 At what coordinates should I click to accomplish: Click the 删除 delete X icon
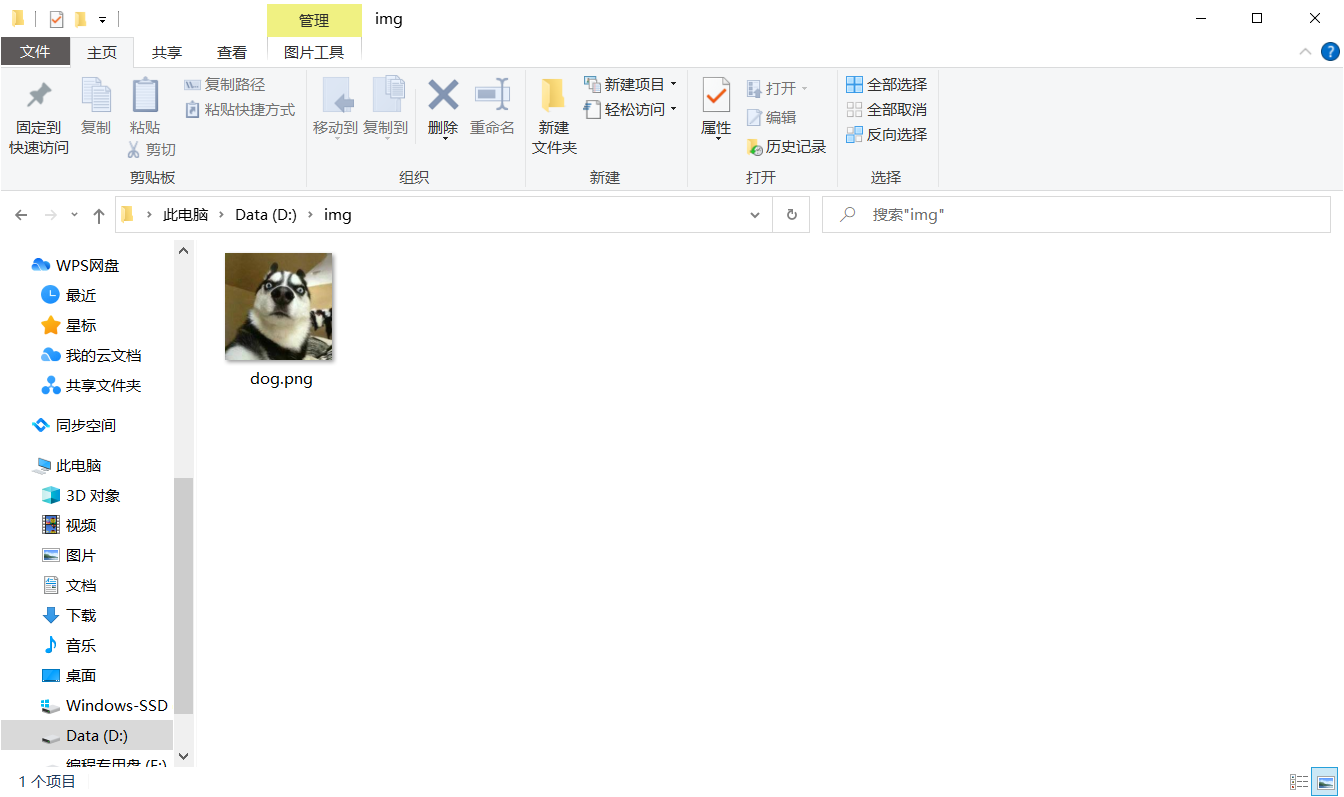tap(443, 95)
